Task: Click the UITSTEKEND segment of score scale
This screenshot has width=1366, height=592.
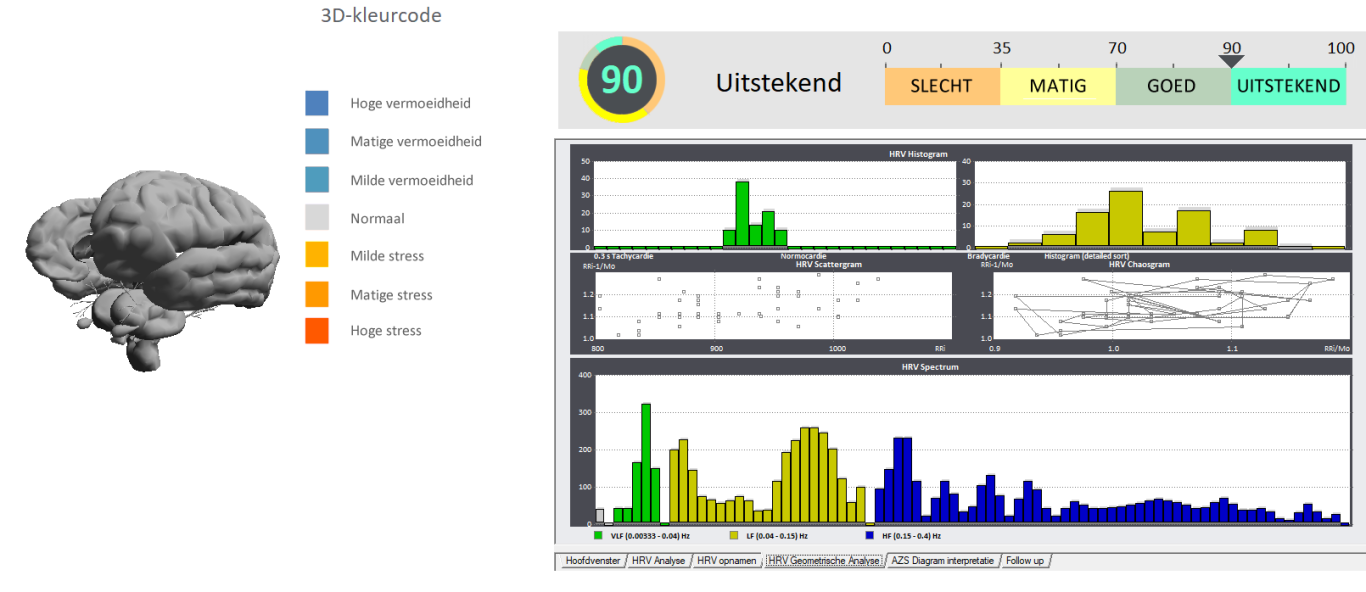Action: [x=1288, y=86]
